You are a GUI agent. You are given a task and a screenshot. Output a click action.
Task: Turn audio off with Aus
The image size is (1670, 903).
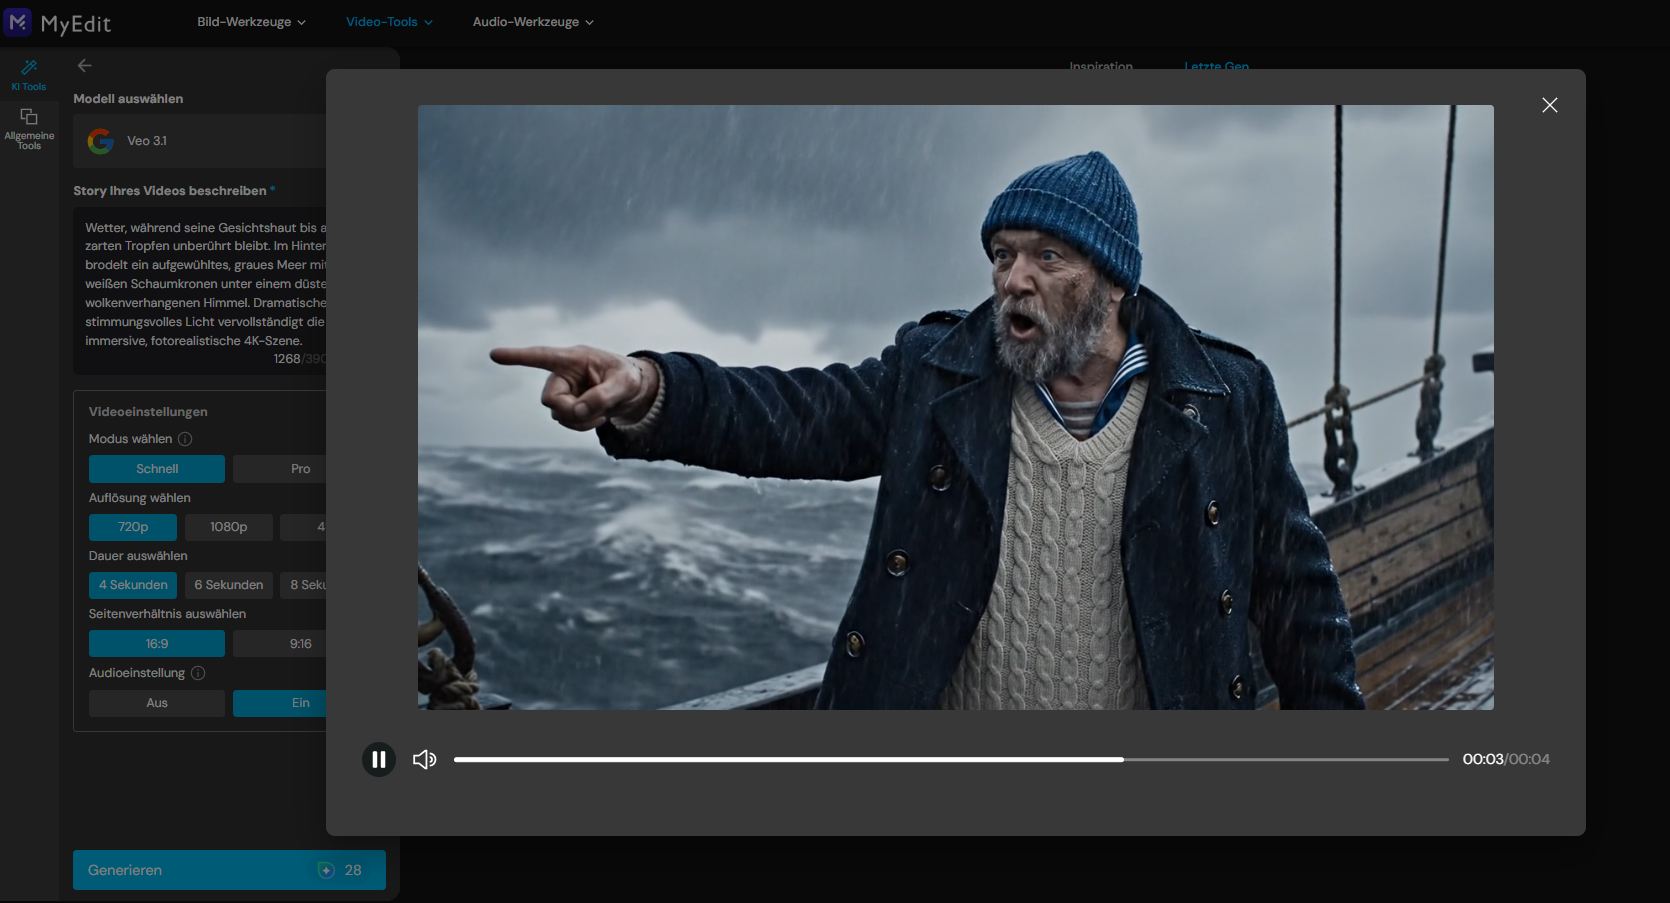(157, 703)
